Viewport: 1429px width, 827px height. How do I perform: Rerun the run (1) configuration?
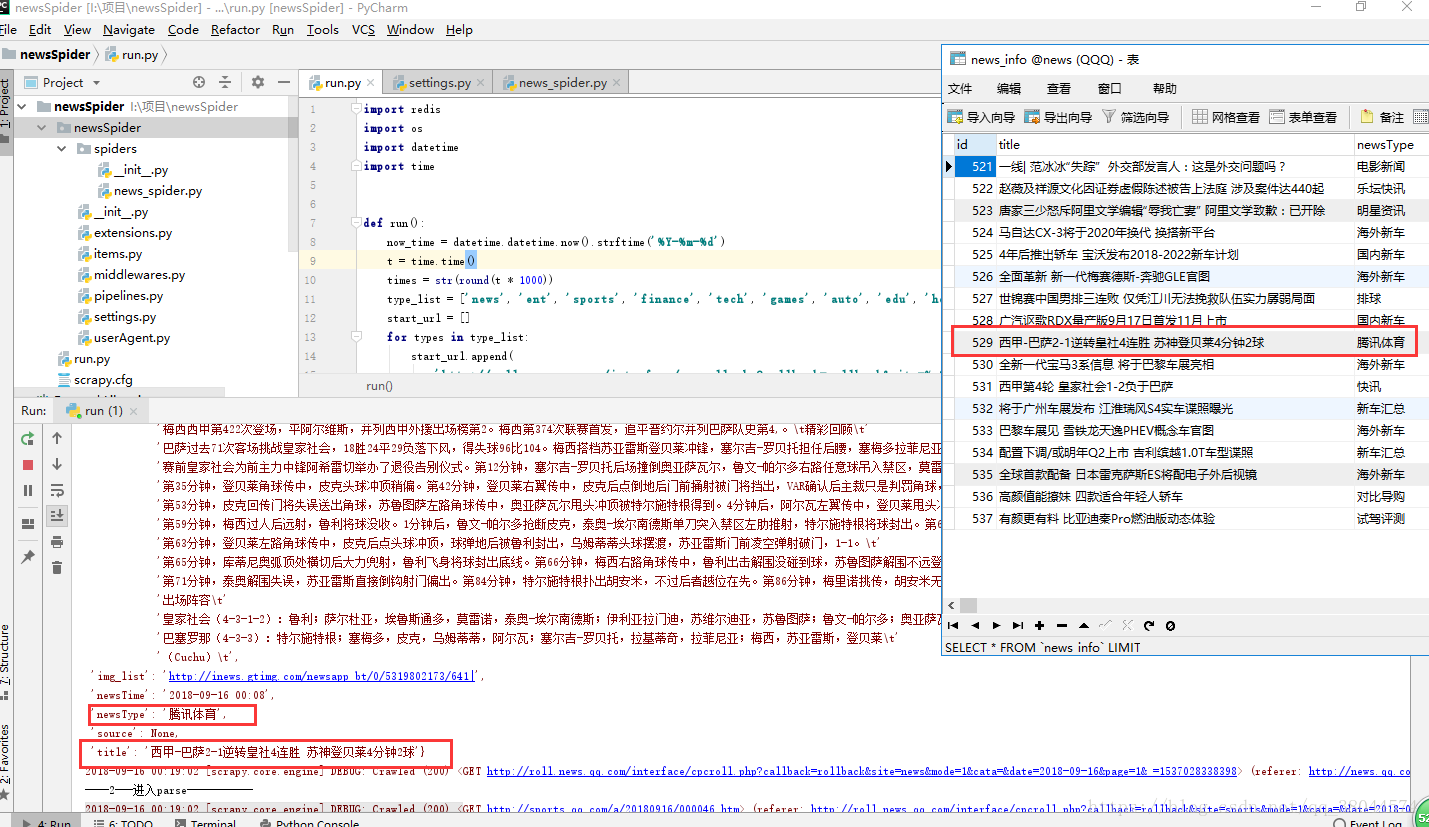[27, 438]
